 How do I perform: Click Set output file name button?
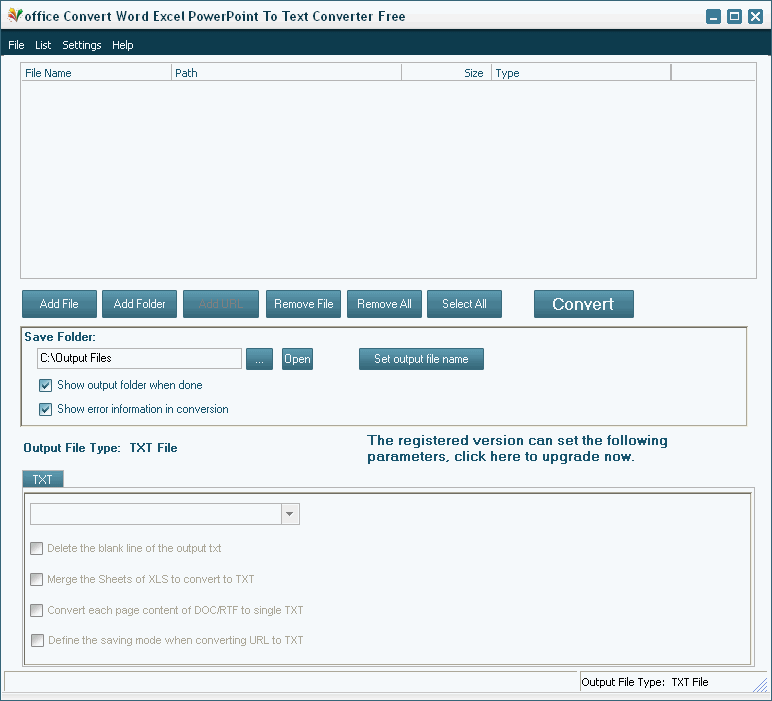tap(421, 359)
